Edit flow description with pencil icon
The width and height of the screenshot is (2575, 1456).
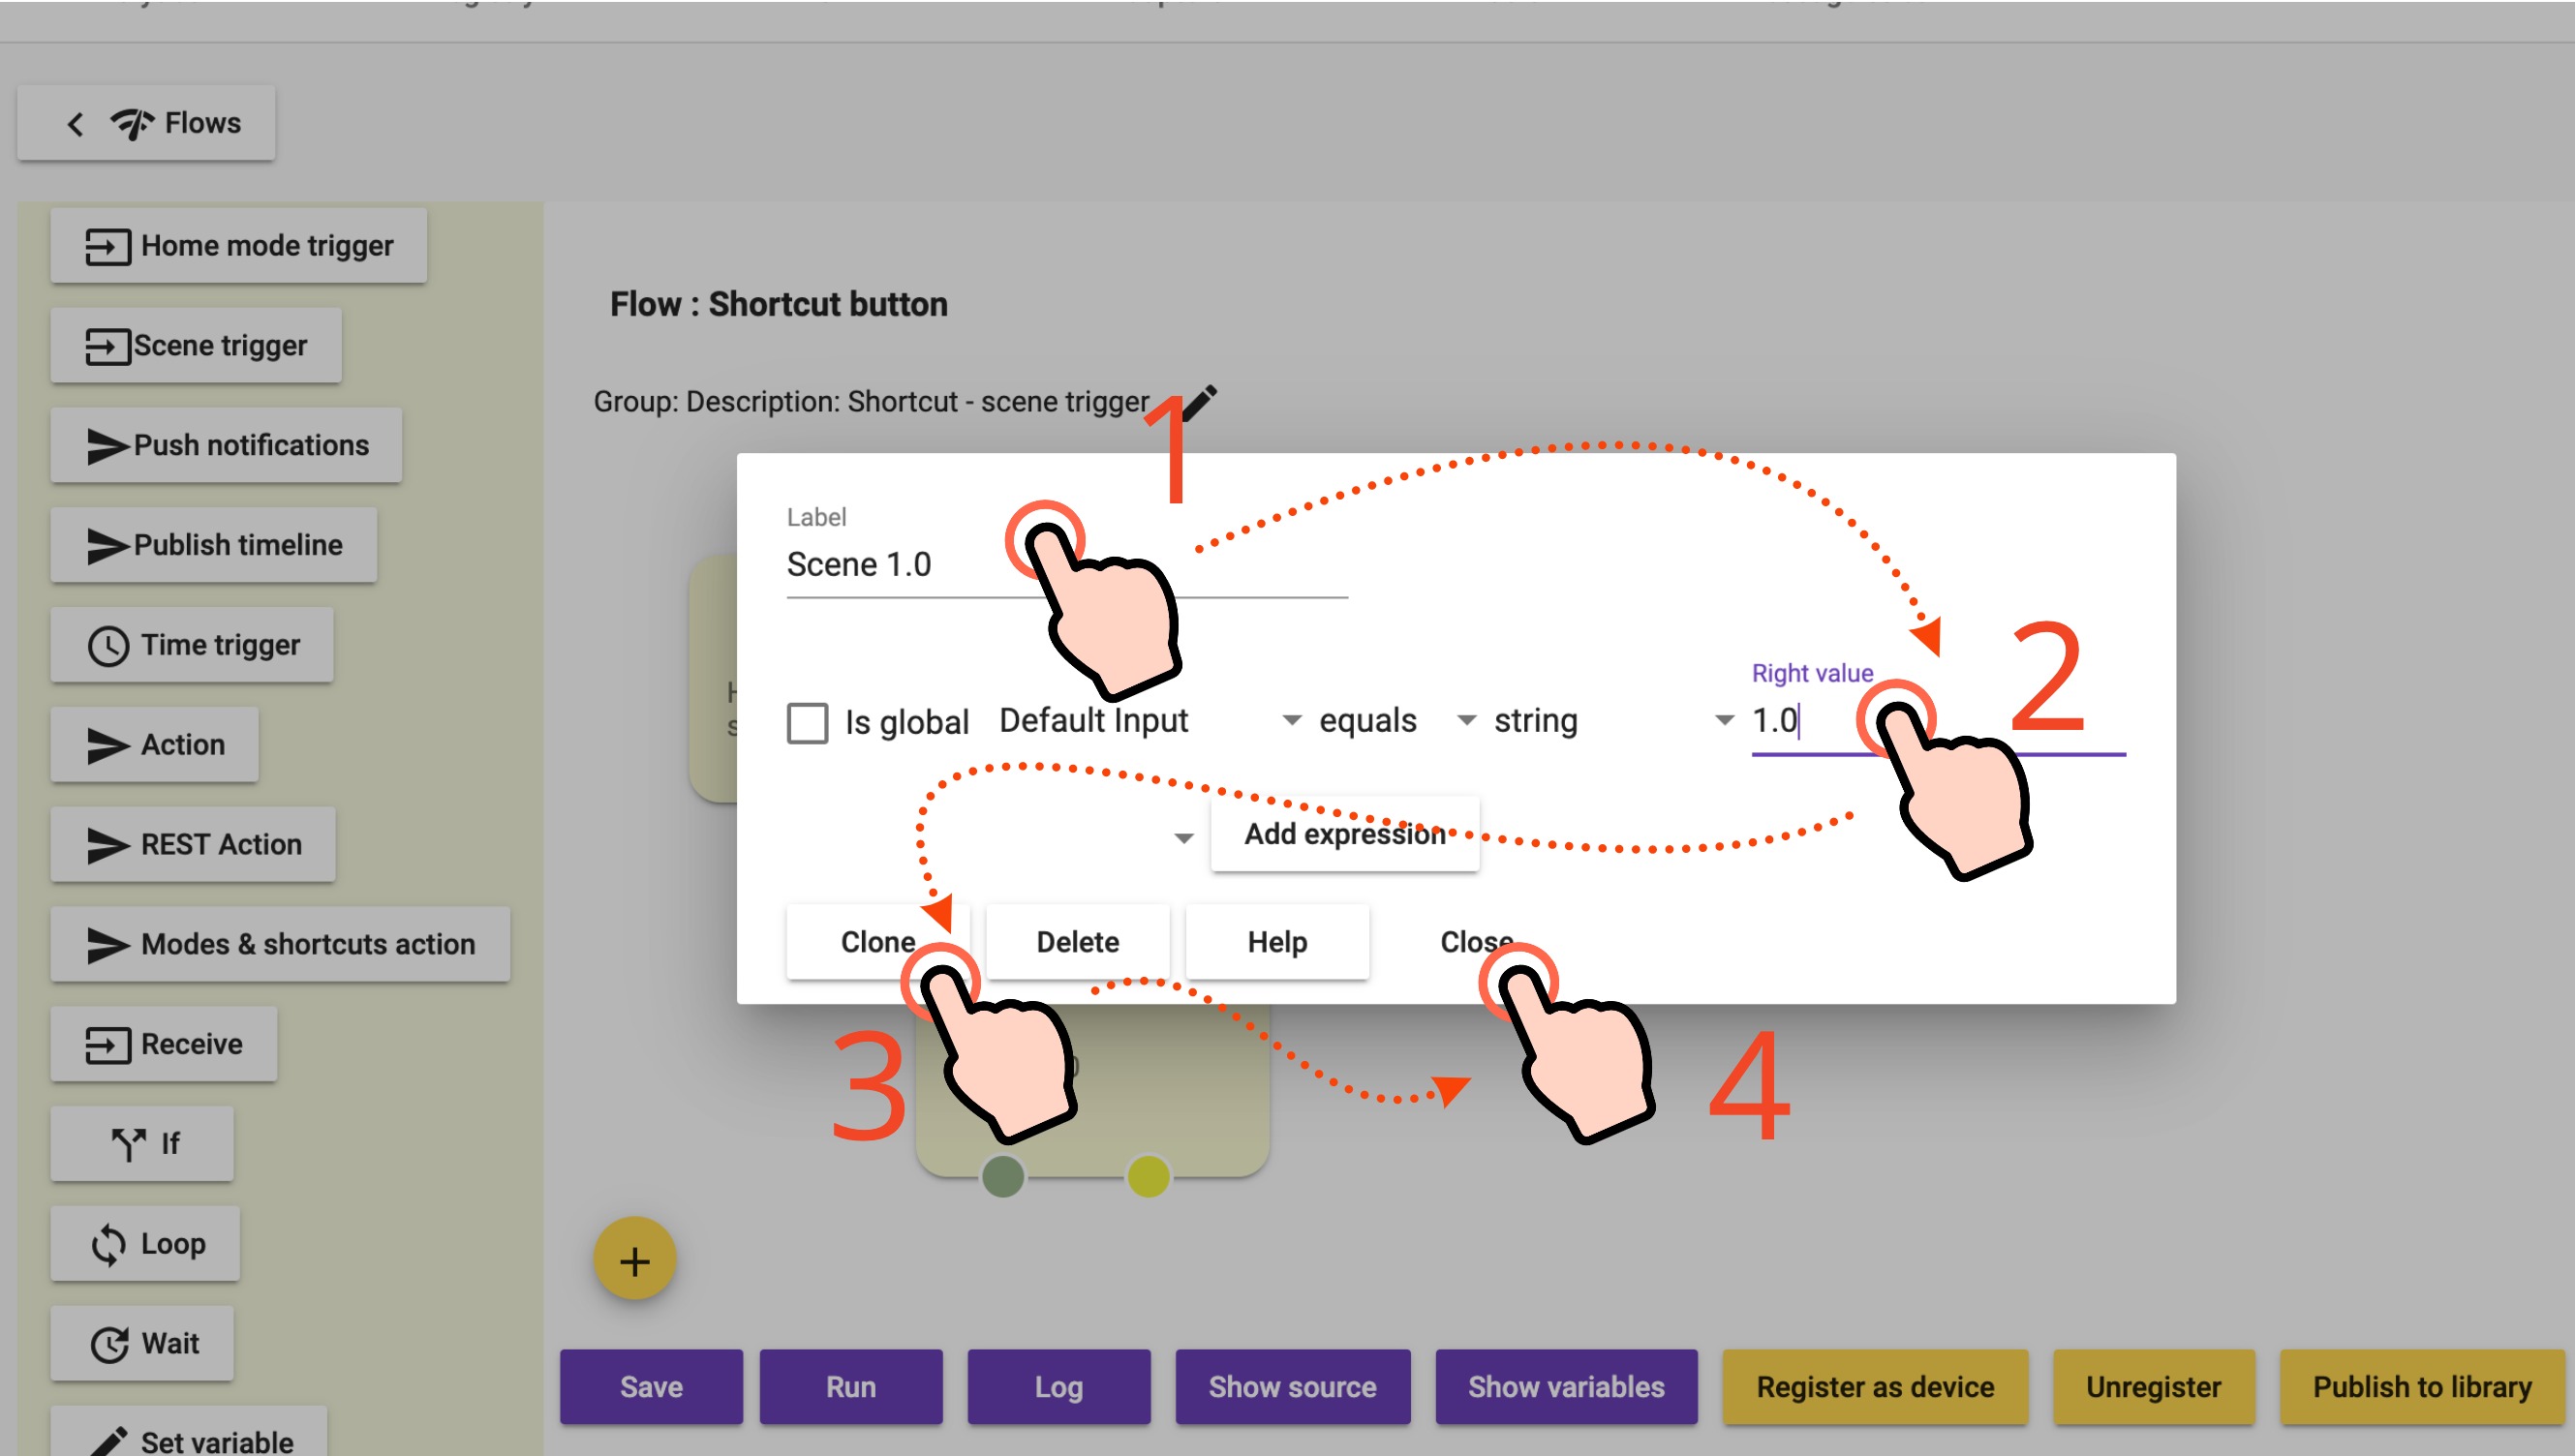tap(1199, 402)
